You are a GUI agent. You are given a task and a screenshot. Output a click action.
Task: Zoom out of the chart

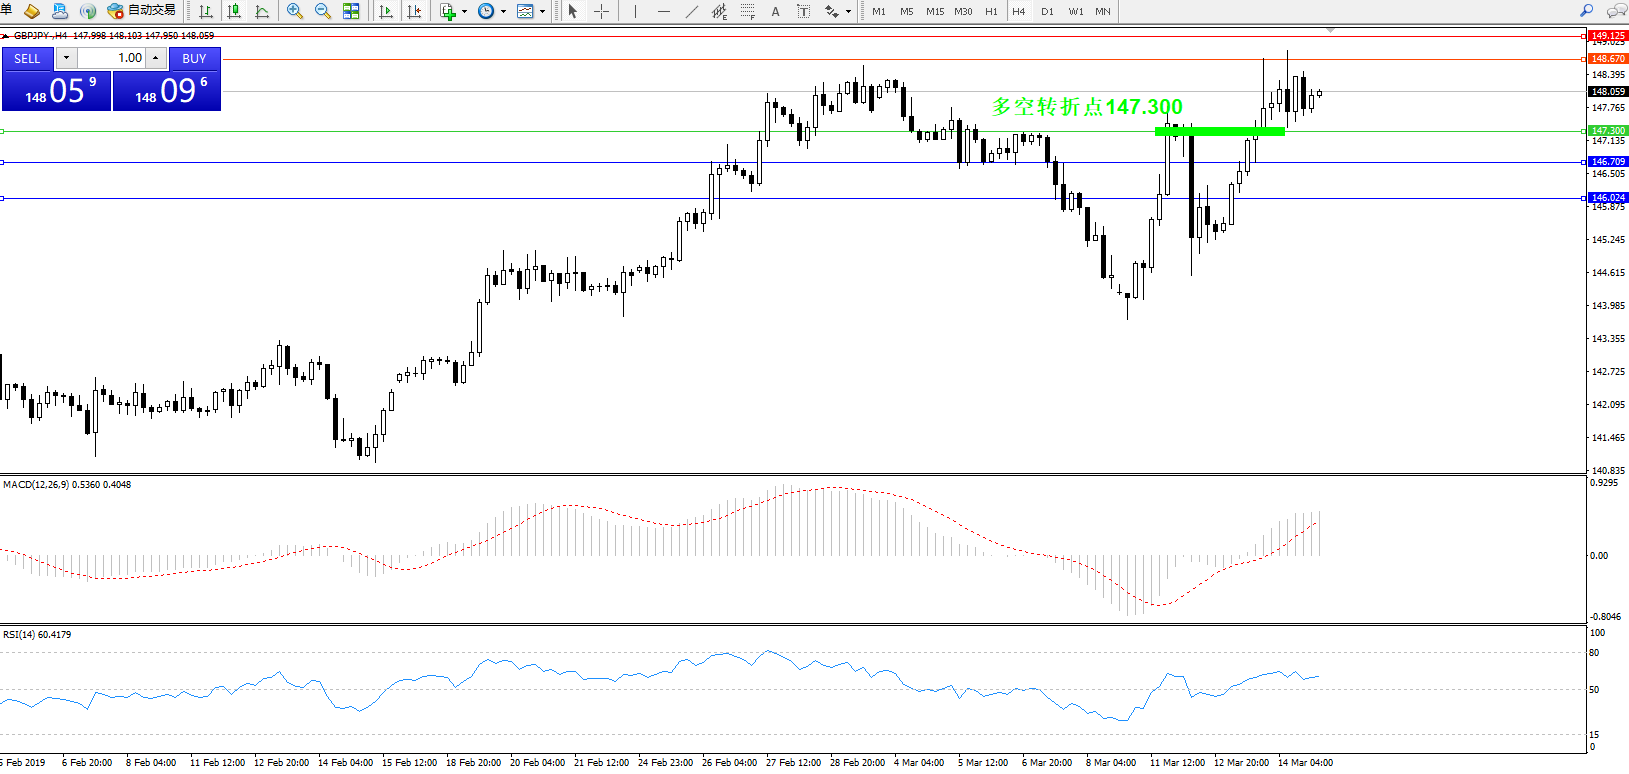click(322, 11)
